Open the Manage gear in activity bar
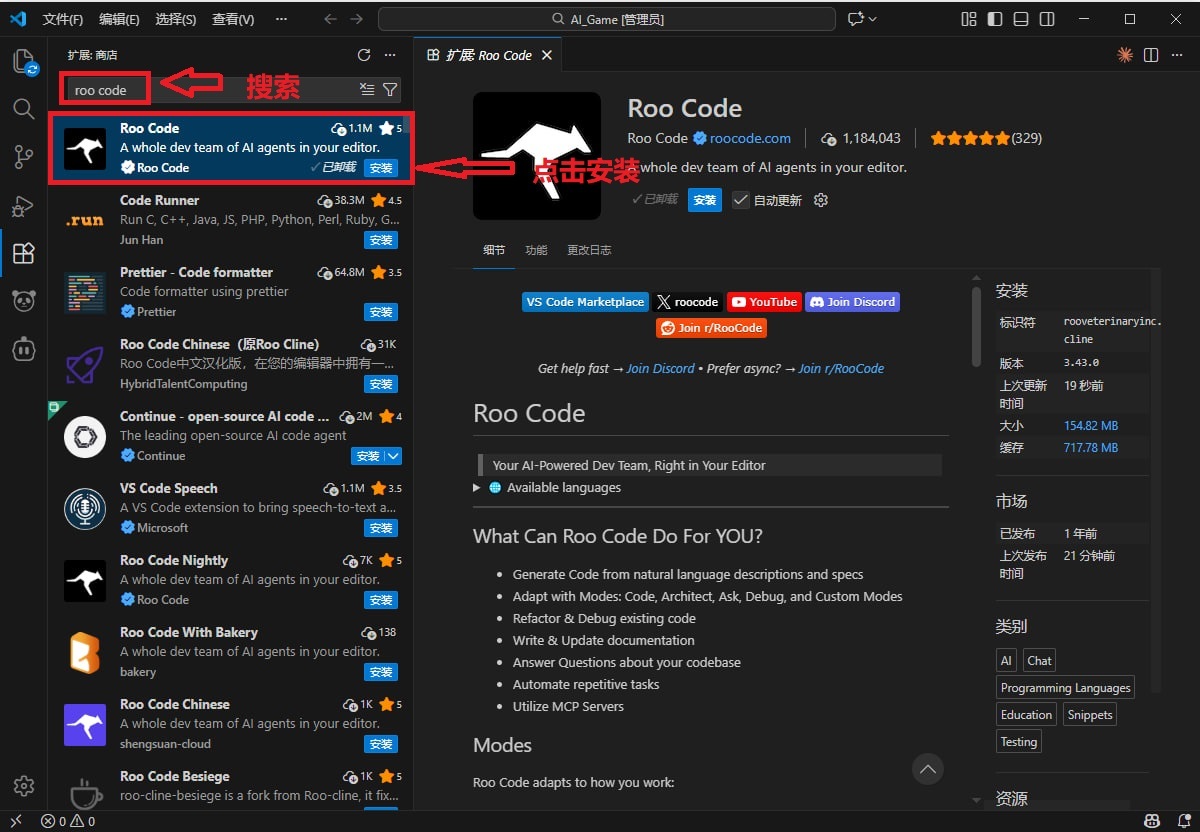Screen dimensions: 1200x832 point(23,786)
